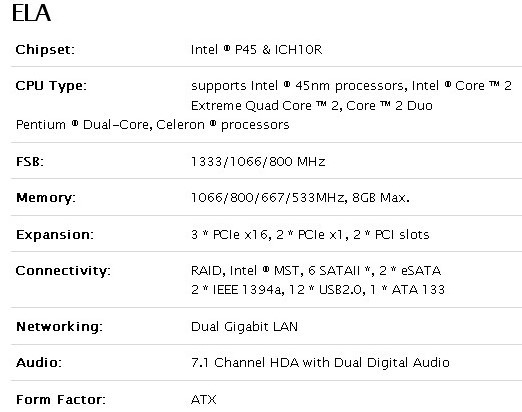Image resolution: width=522 pixels, height=412 pixels.
Task: Click the Dual Gigabit LAN value
Action: tap(244, 326)
